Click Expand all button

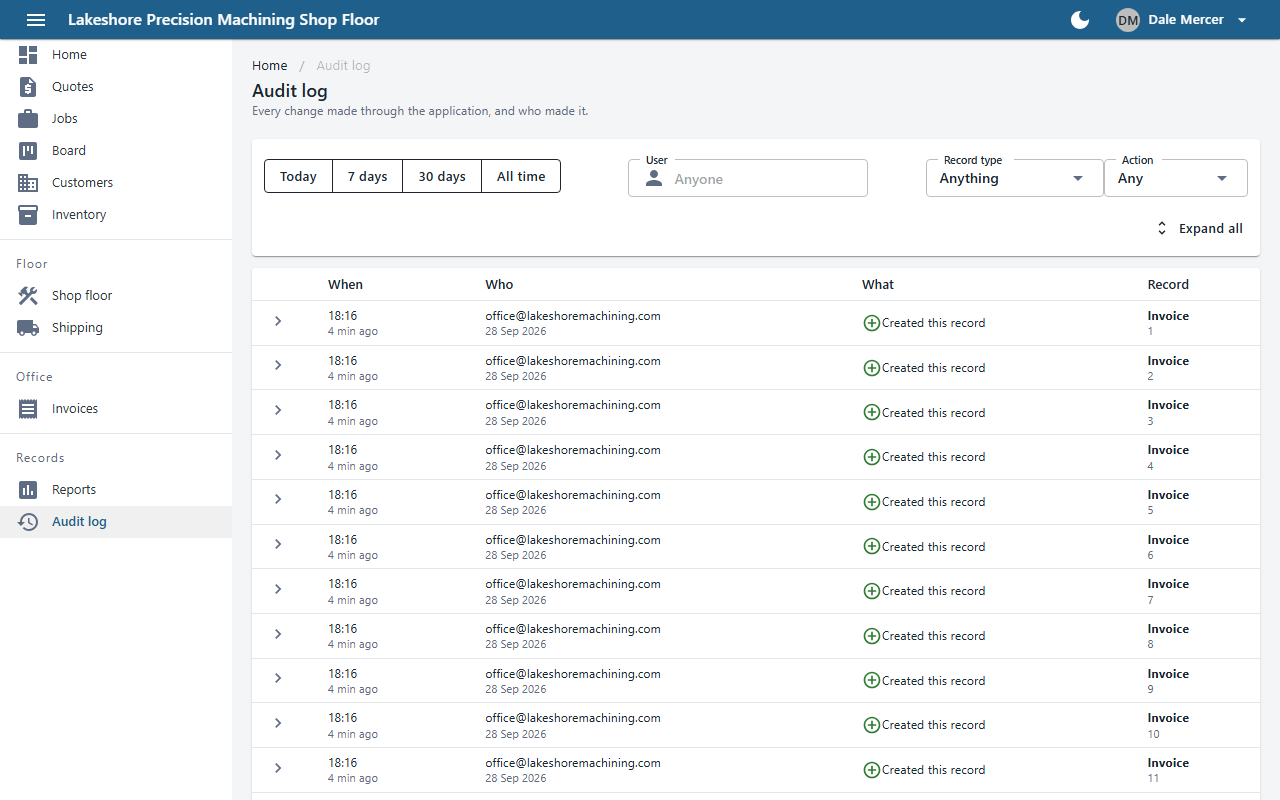click(x=1198, y=229)
